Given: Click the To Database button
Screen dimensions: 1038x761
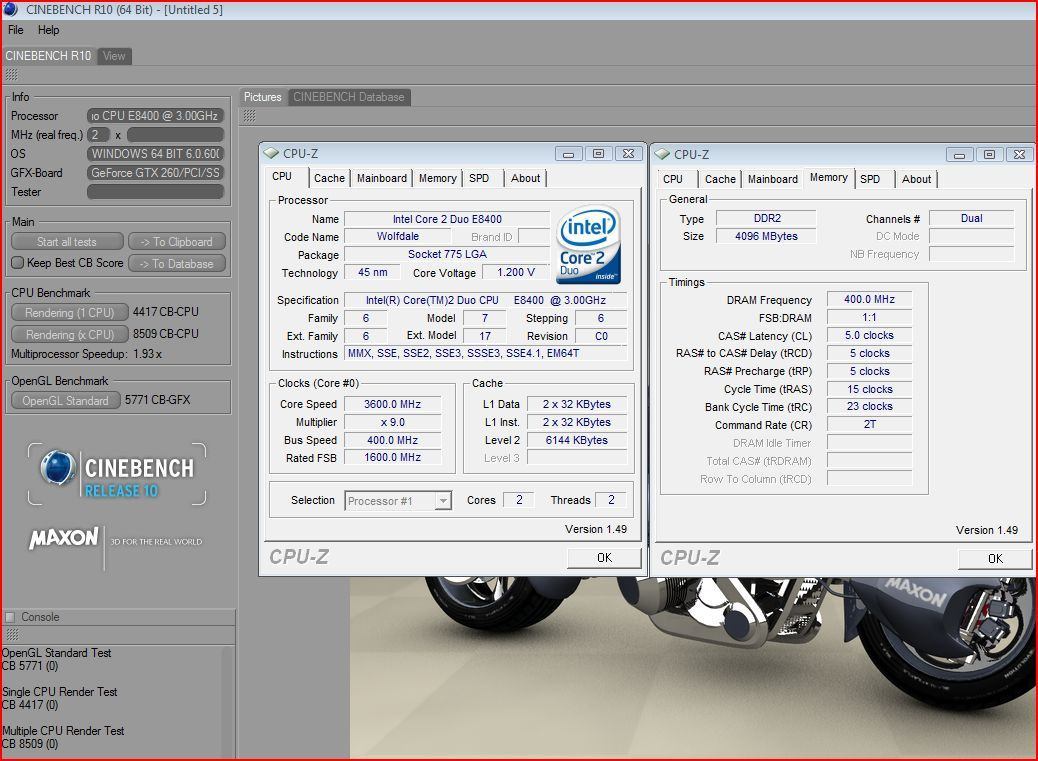Looking at the screenshot, I should (x=177, y=263).
